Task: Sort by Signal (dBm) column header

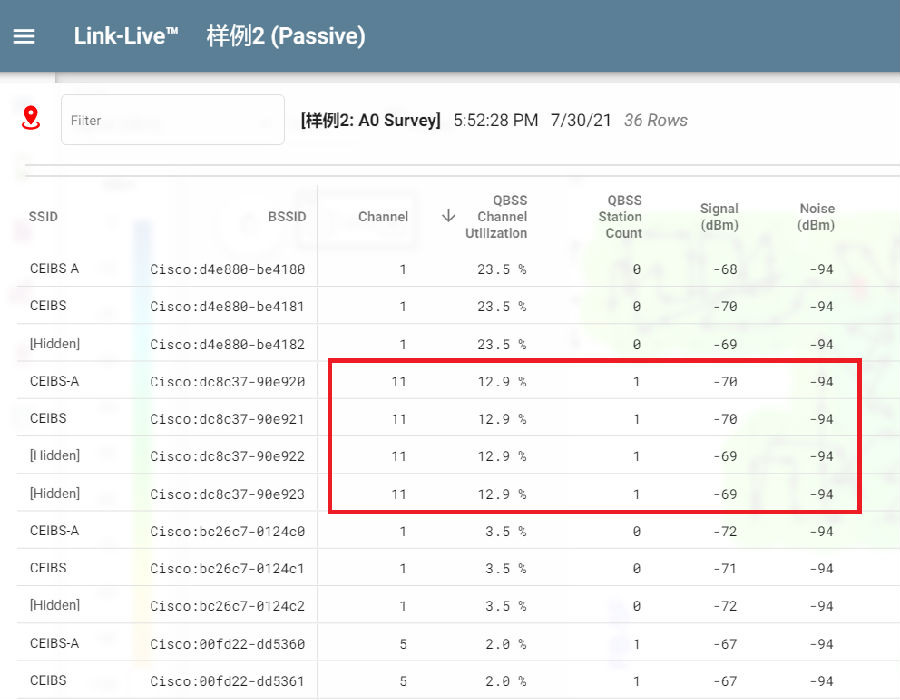Action: (718, 217)
